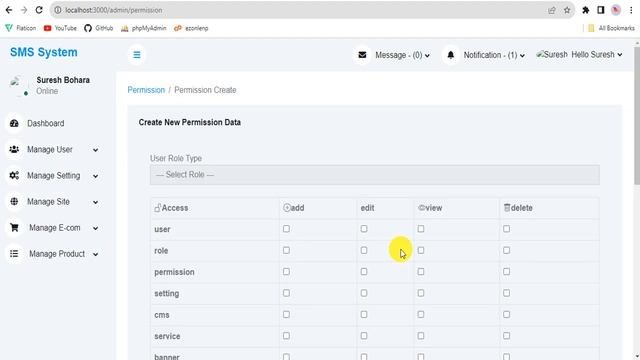Click the Manage Product list icon

[x=14, y=254]
